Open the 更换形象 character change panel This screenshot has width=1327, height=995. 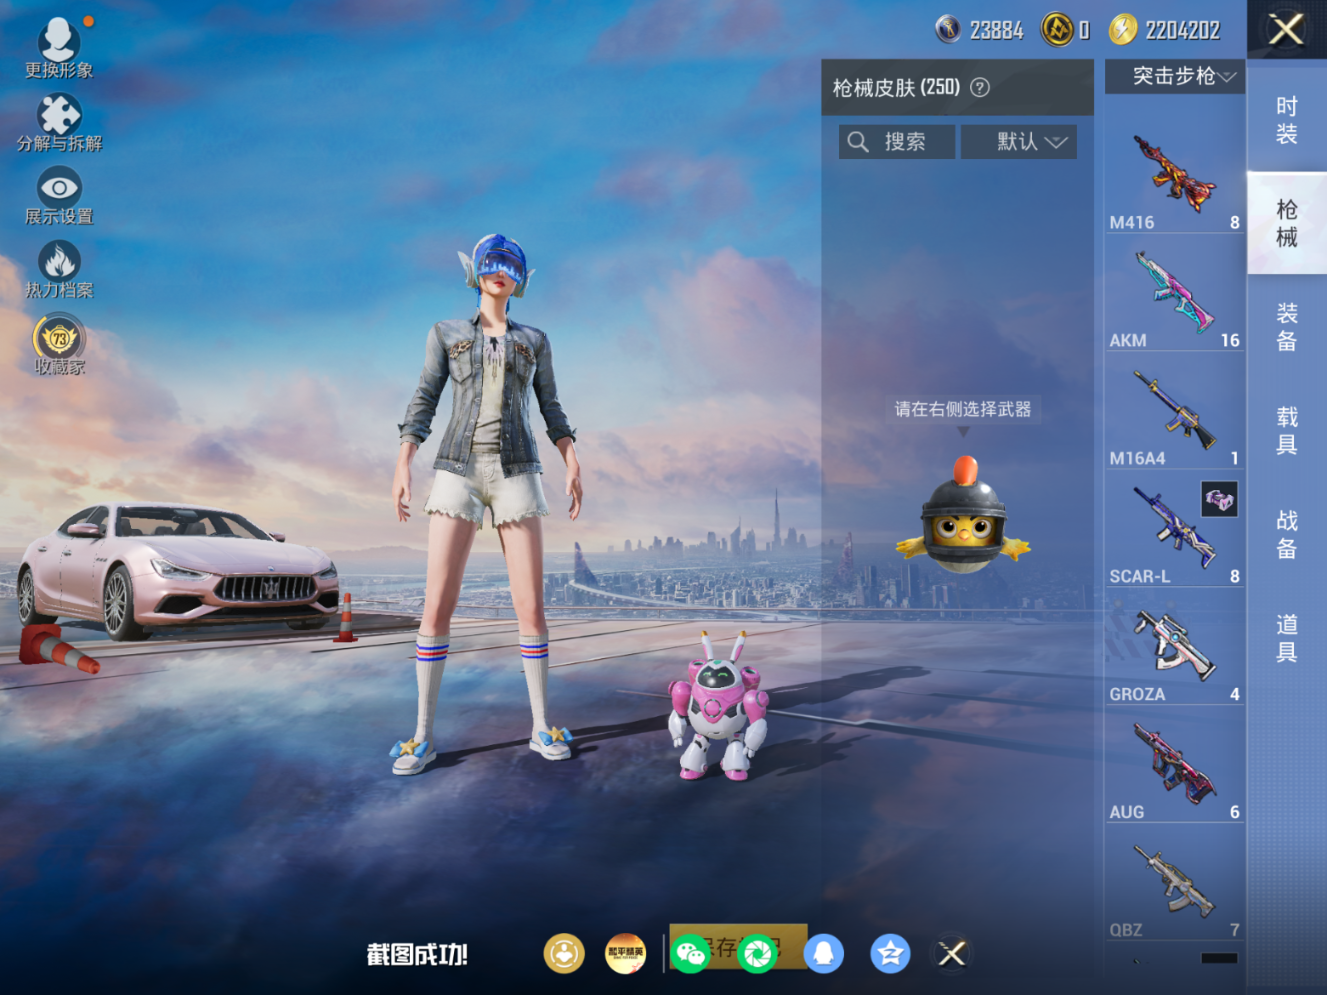(x=59, y=45)
